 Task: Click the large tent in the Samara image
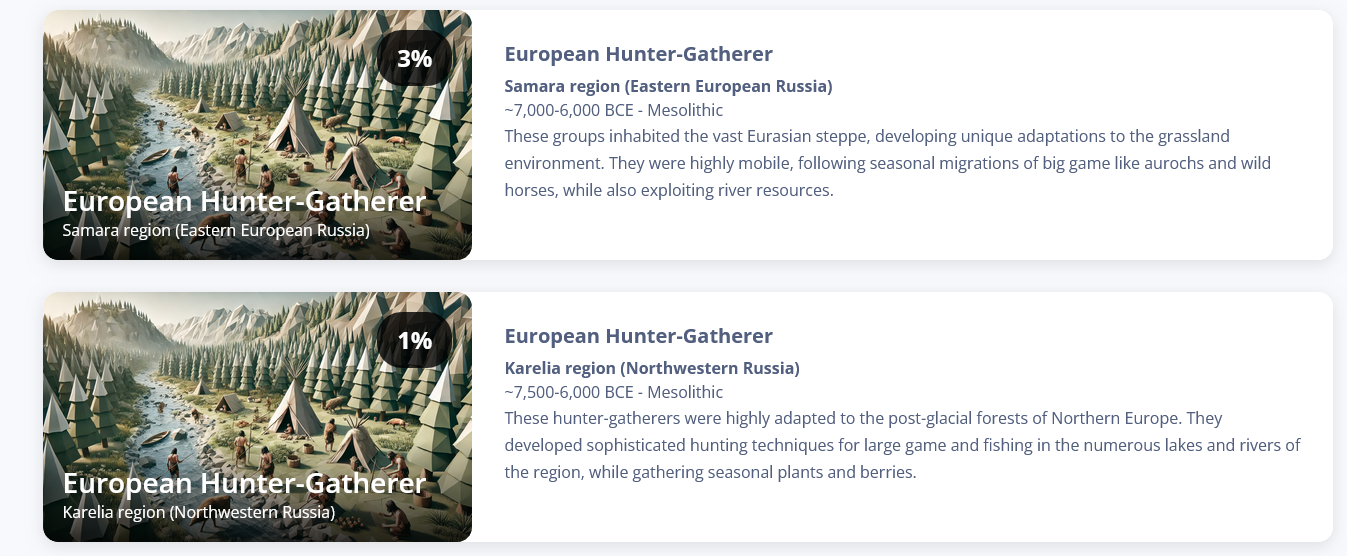(294, 127)
